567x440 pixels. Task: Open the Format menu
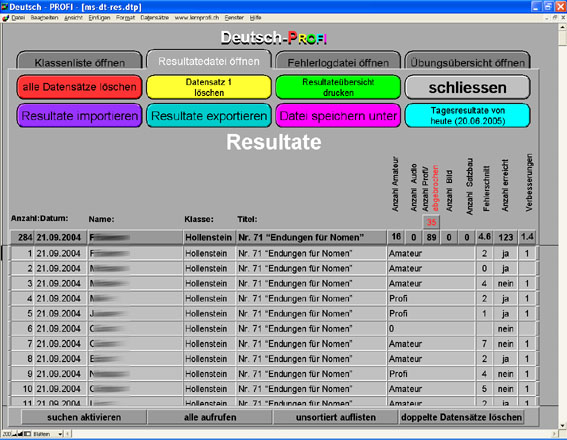[125, 18]
